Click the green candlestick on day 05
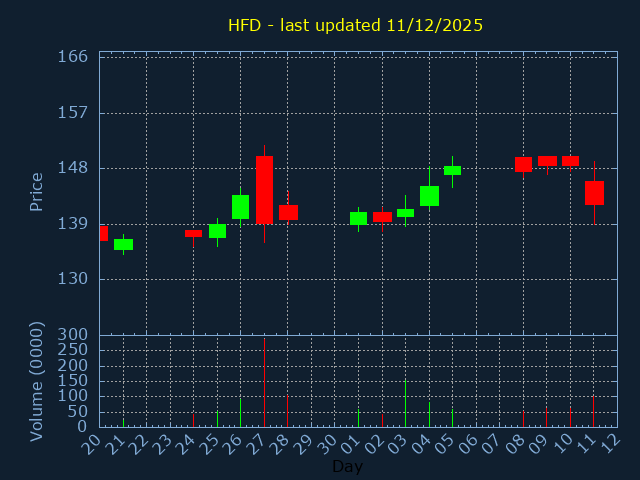Image resolution: width=640 pixels, height=480 pixels. pyautogui.click(x=452, y=171)
